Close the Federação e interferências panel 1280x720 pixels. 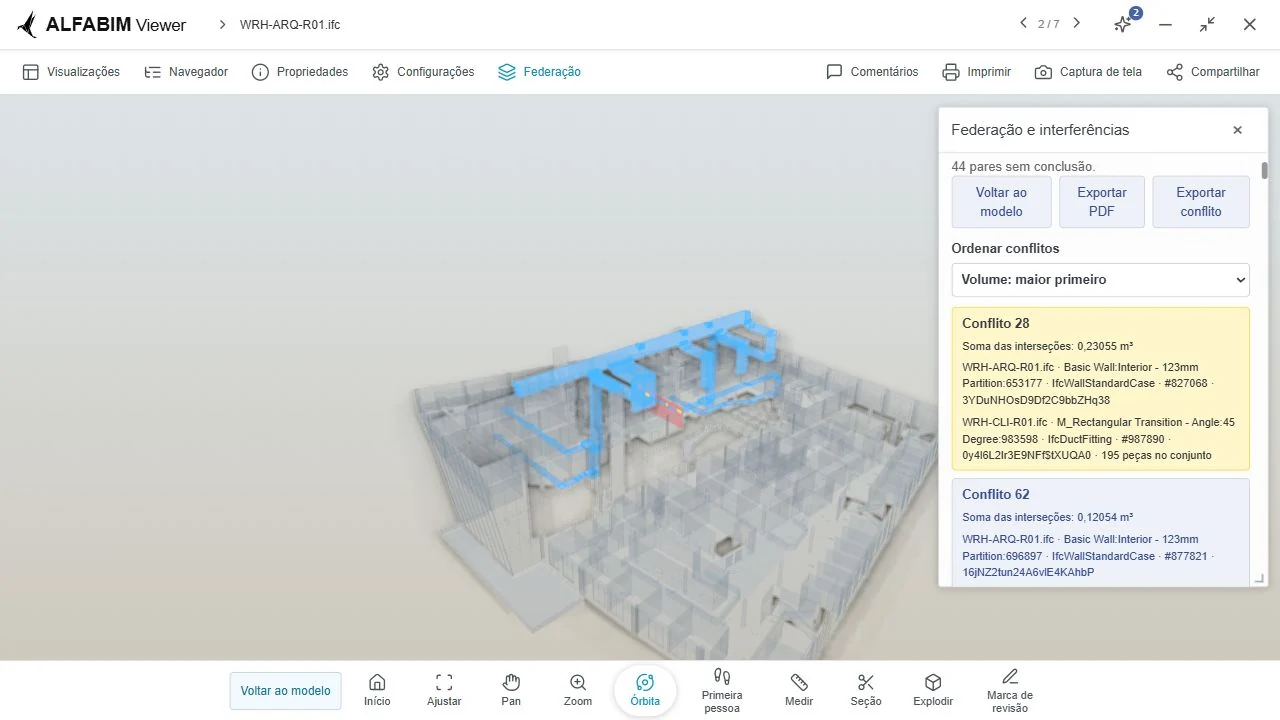[1237, 130]
